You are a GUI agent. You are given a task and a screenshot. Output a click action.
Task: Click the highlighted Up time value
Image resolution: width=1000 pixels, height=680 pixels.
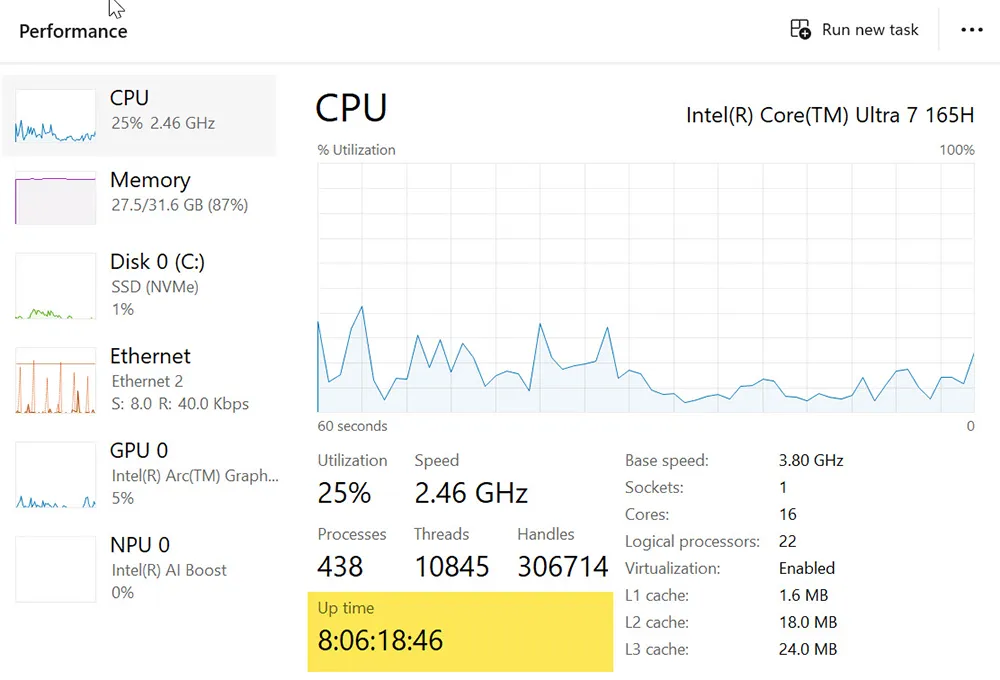[x=380, y=640]
